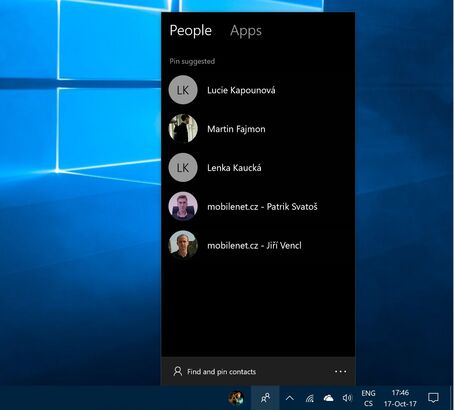Click the ENG CS language indicator
Viewport: 454px width, 410px height.
(368, 398)
